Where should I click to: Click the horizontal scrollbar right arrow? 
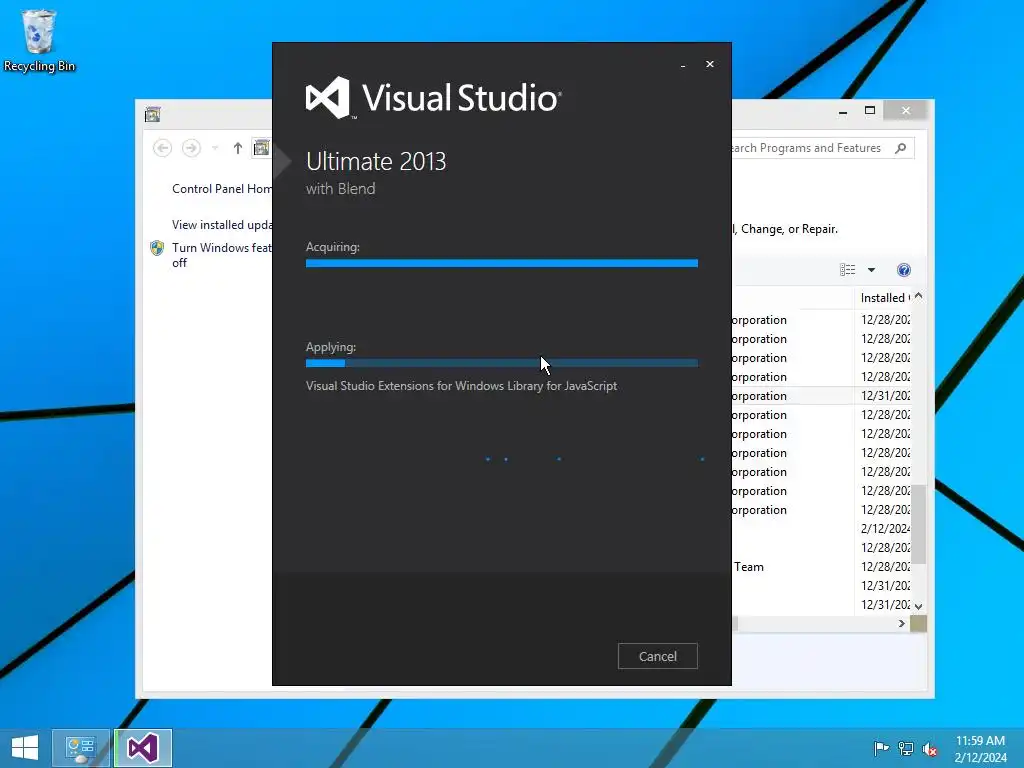[902, 624]
